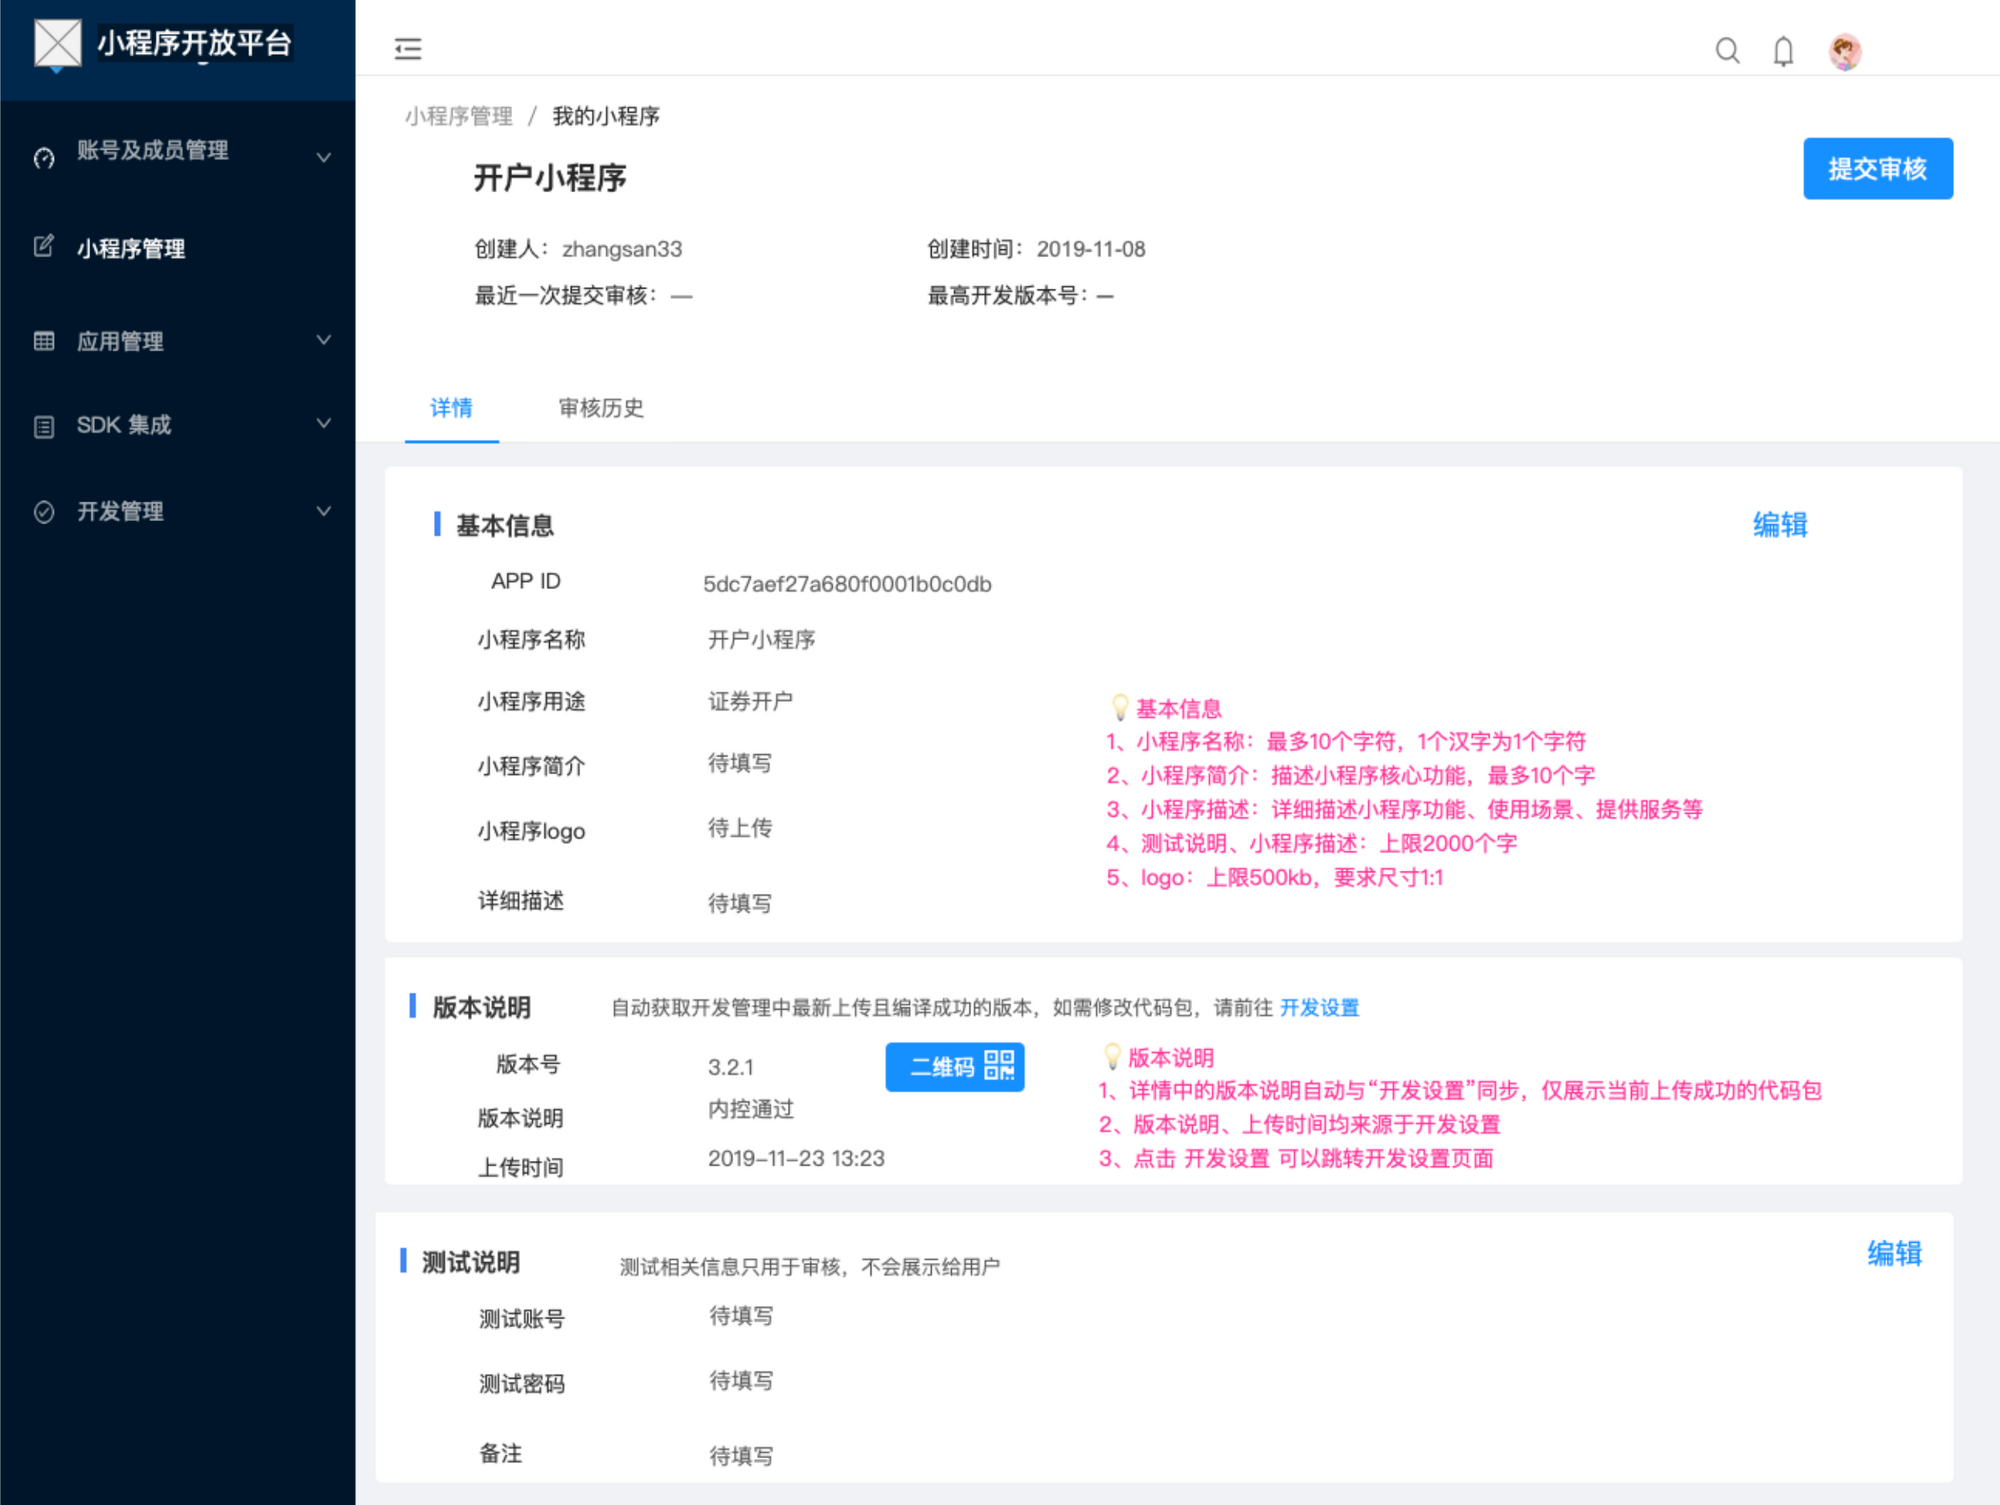Expand the SDK 集成 chevron

point(323,424)
